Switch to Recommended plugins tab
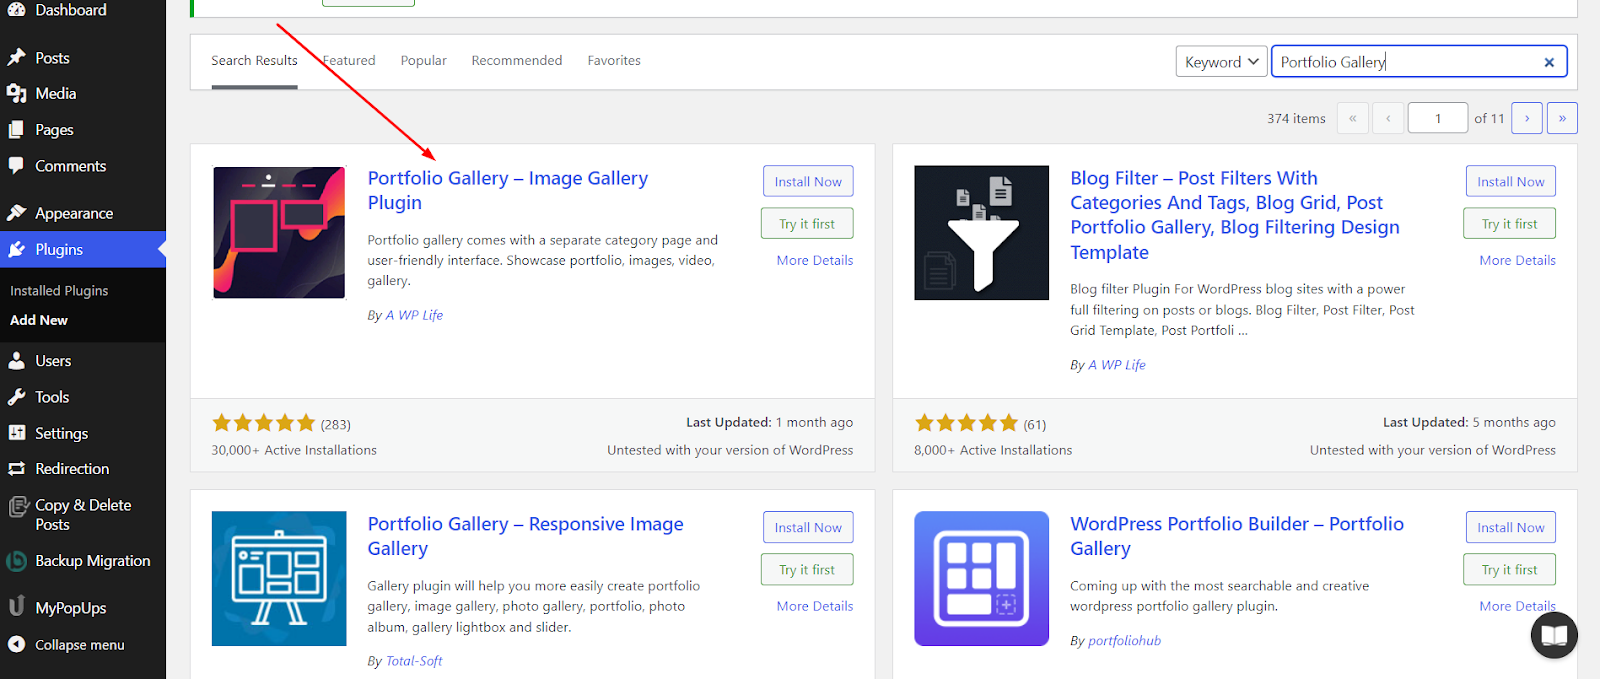The height and width of the screenshot is (679, 1600). pyautogui.click(x=517, y=61)
